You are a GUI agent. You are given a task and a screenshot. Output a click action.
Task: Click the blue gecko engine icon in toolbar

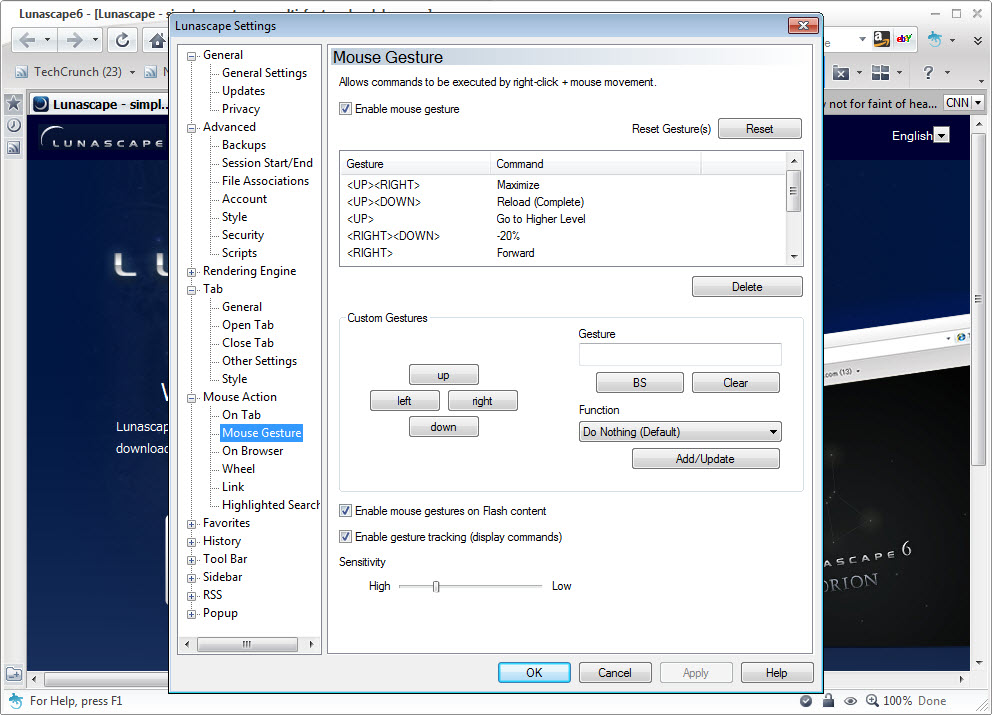tap(934, 39)
